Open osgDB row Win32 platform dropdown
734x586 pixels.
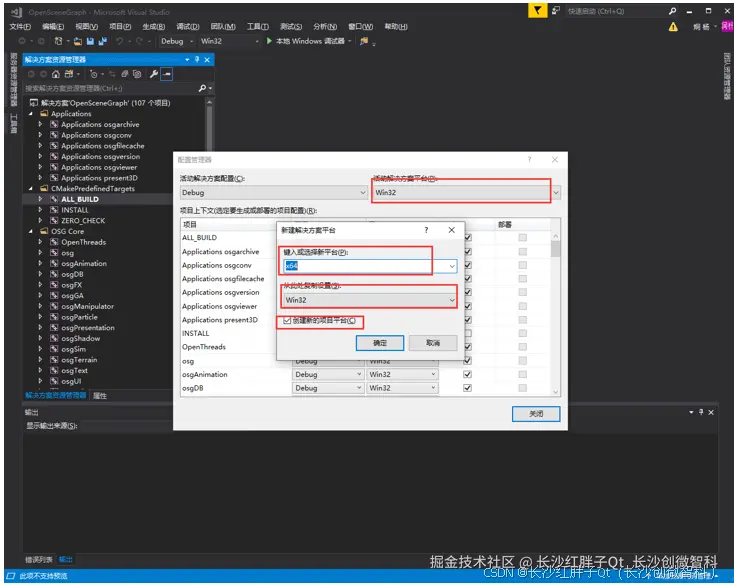tap(402, 388)
